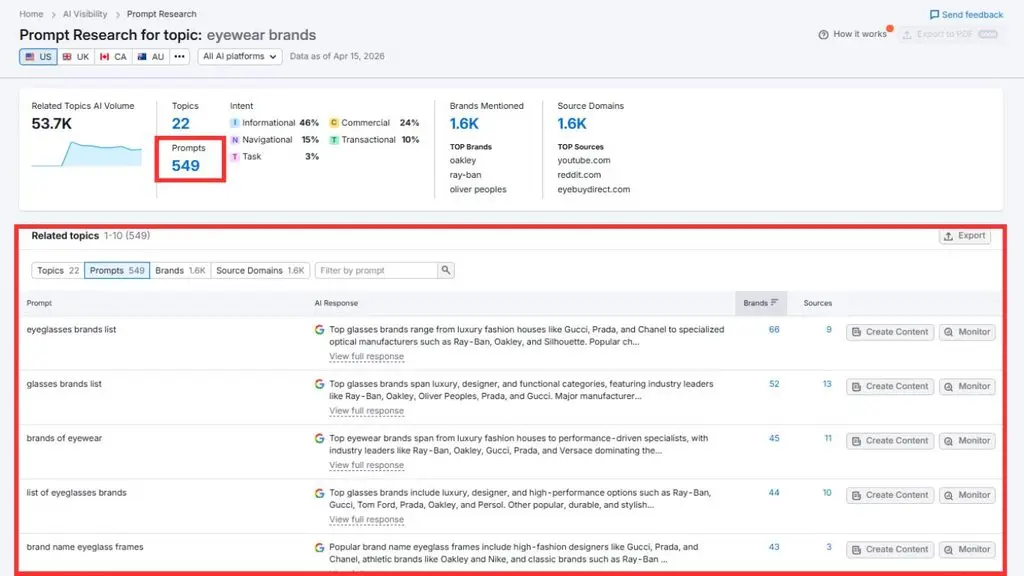Viewport: 1024px width, 576px height.
Task: Switch to the Topics 22 tab
Action: [x=57, y=270]
